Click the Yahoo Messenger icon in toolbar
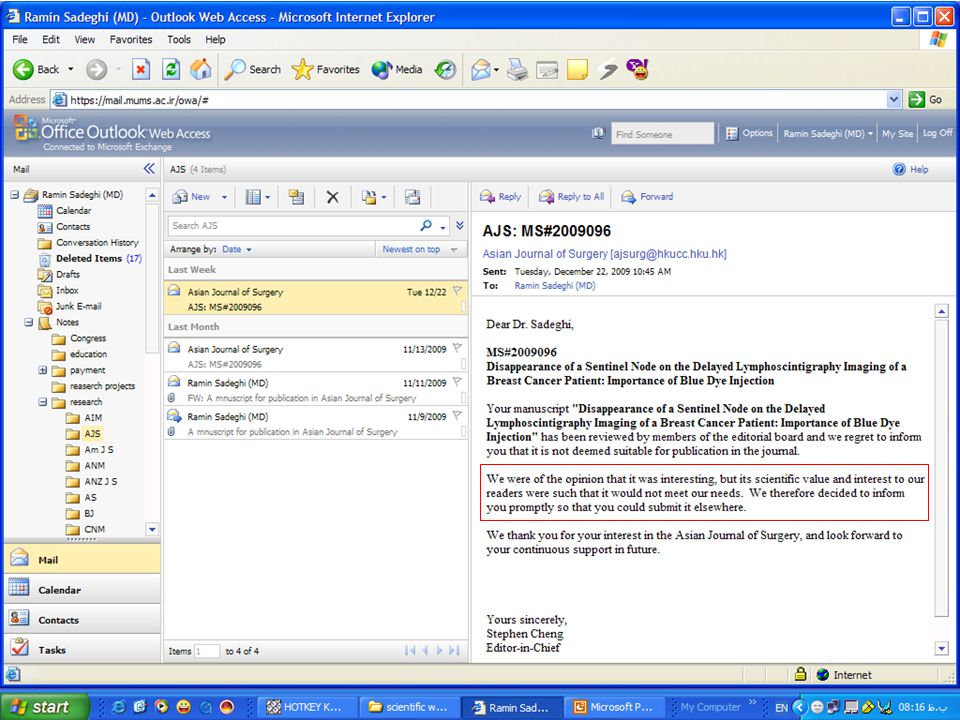960x720 pixels. pyautogui.click(x=637, y=69)
